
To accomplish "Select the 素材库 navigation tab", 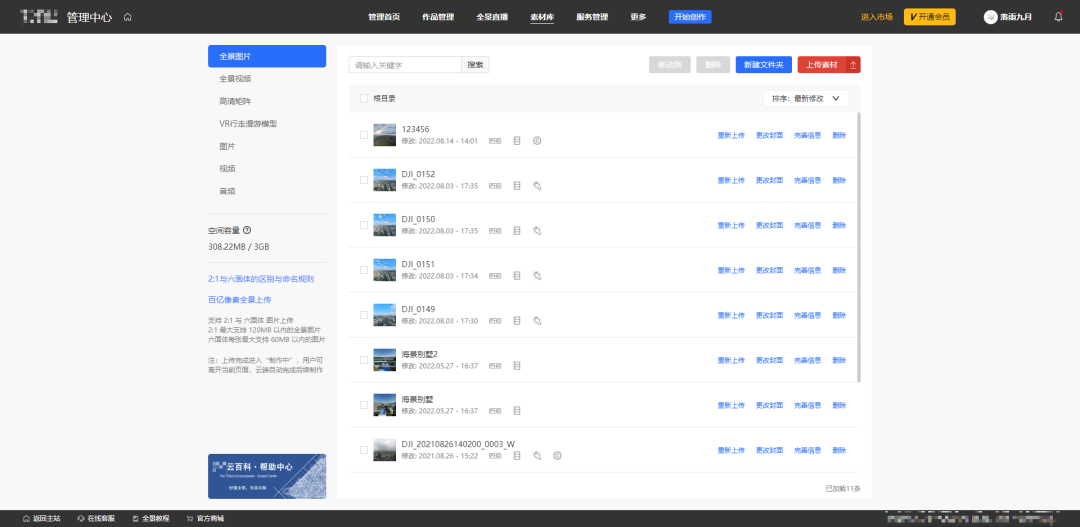I will 542,17.
